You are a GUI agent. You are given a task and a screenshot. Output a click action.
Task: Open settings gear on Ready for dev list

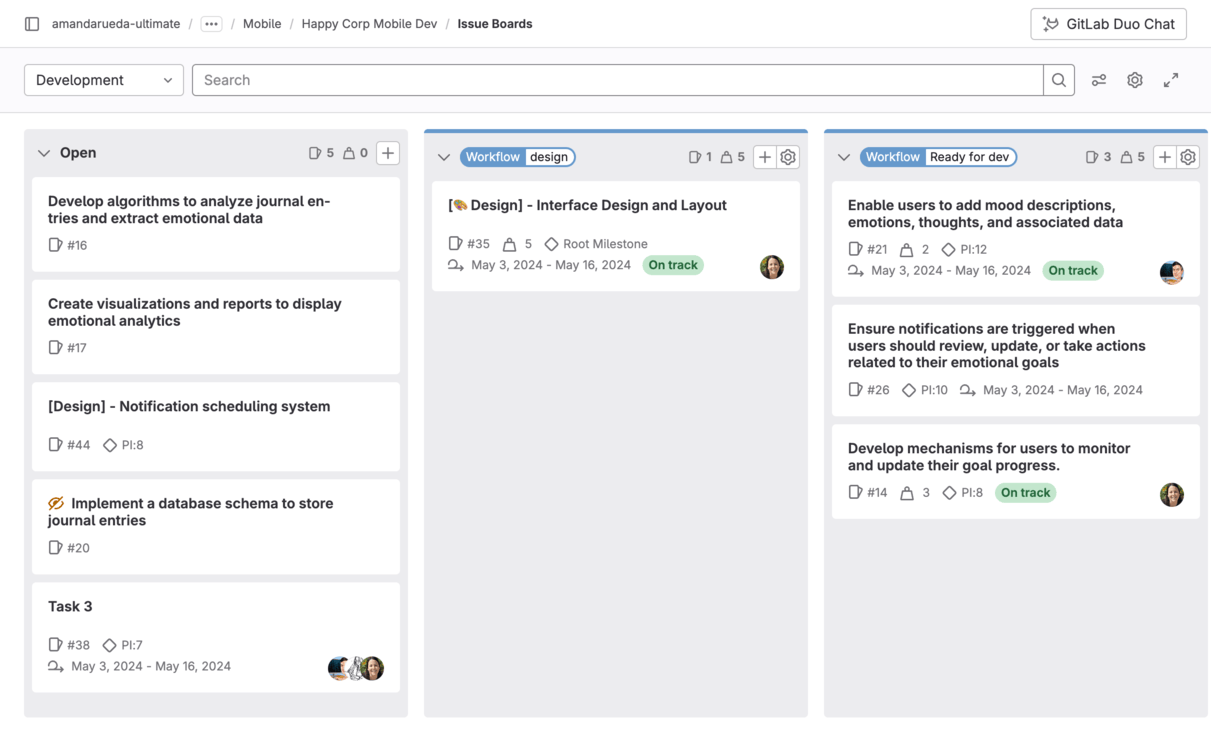click(1187, 157)
